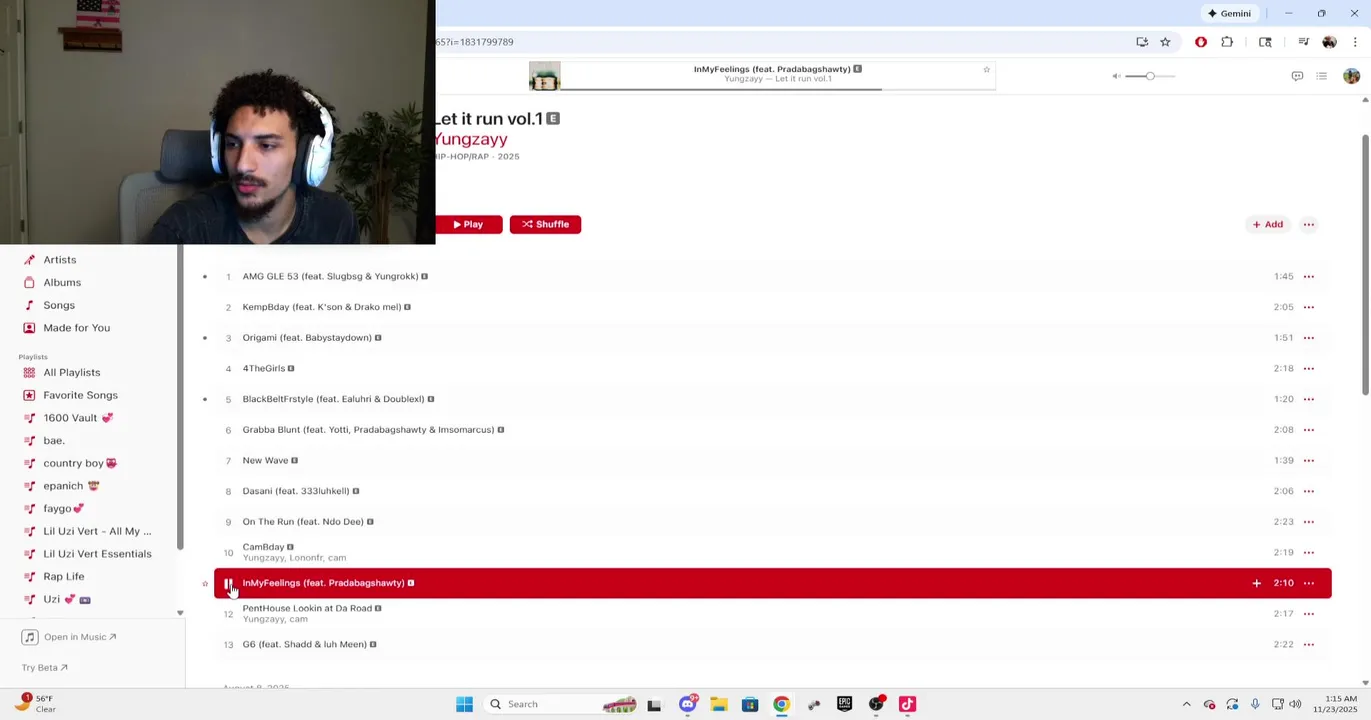Bookmark this page with star icon
This screenshot has height=720, width=1371.
point(1165,42)
